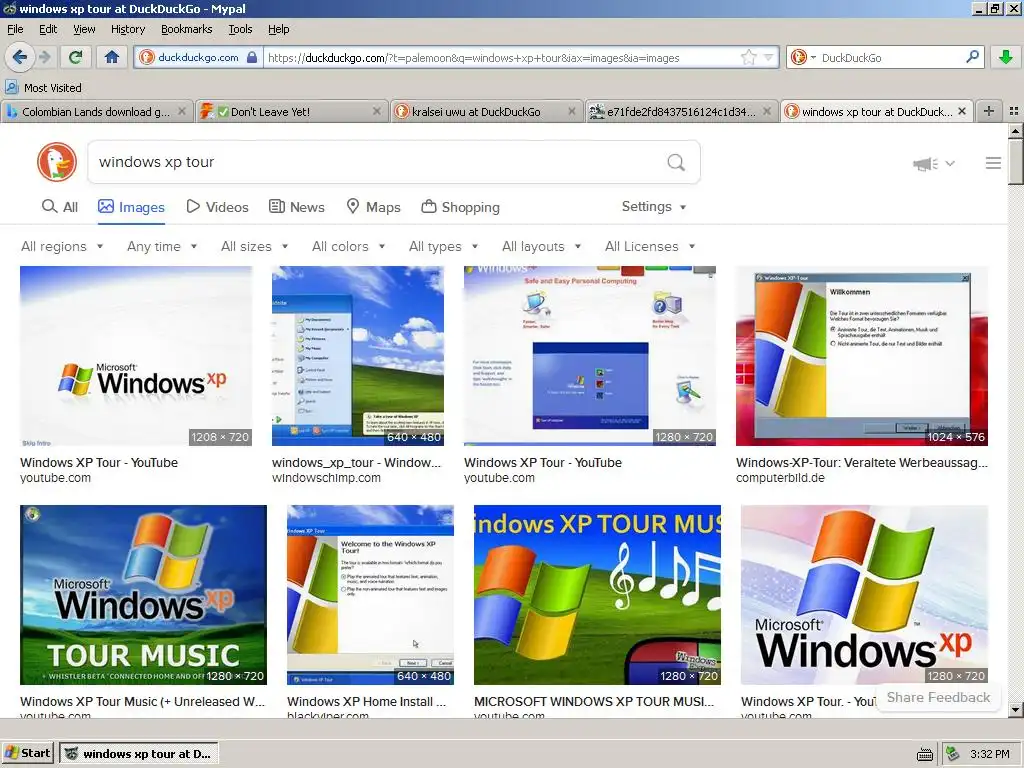Close the kralsei uwu tab
The image size is (1024, 768).
pyautogui.click(x=571, y=112)
